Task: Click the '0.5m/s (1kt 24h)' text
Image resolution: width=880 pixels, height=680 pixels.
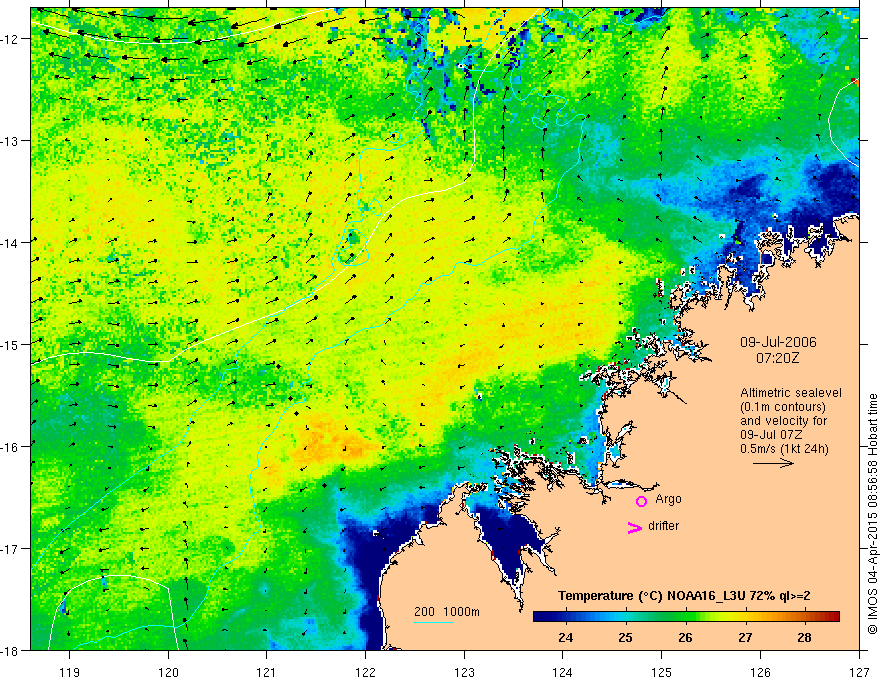Action: coord(785,449)
